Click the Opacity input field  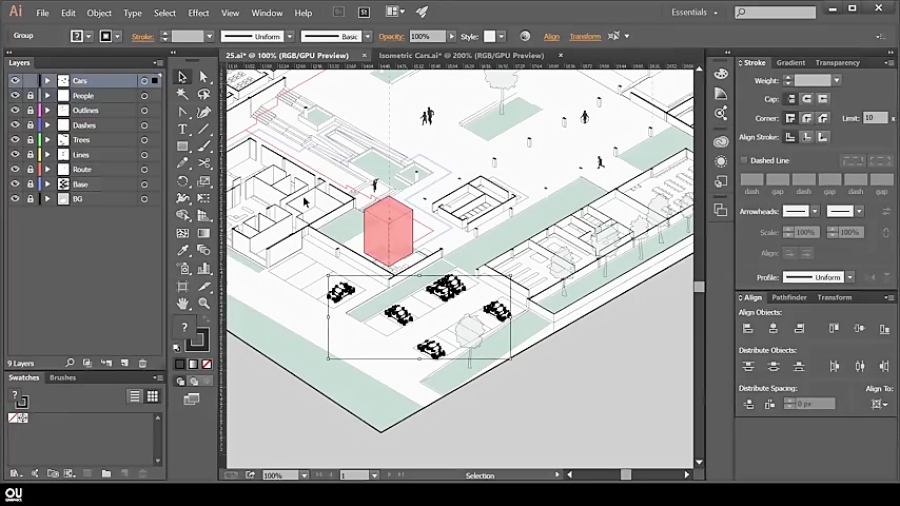click(428, 36)
